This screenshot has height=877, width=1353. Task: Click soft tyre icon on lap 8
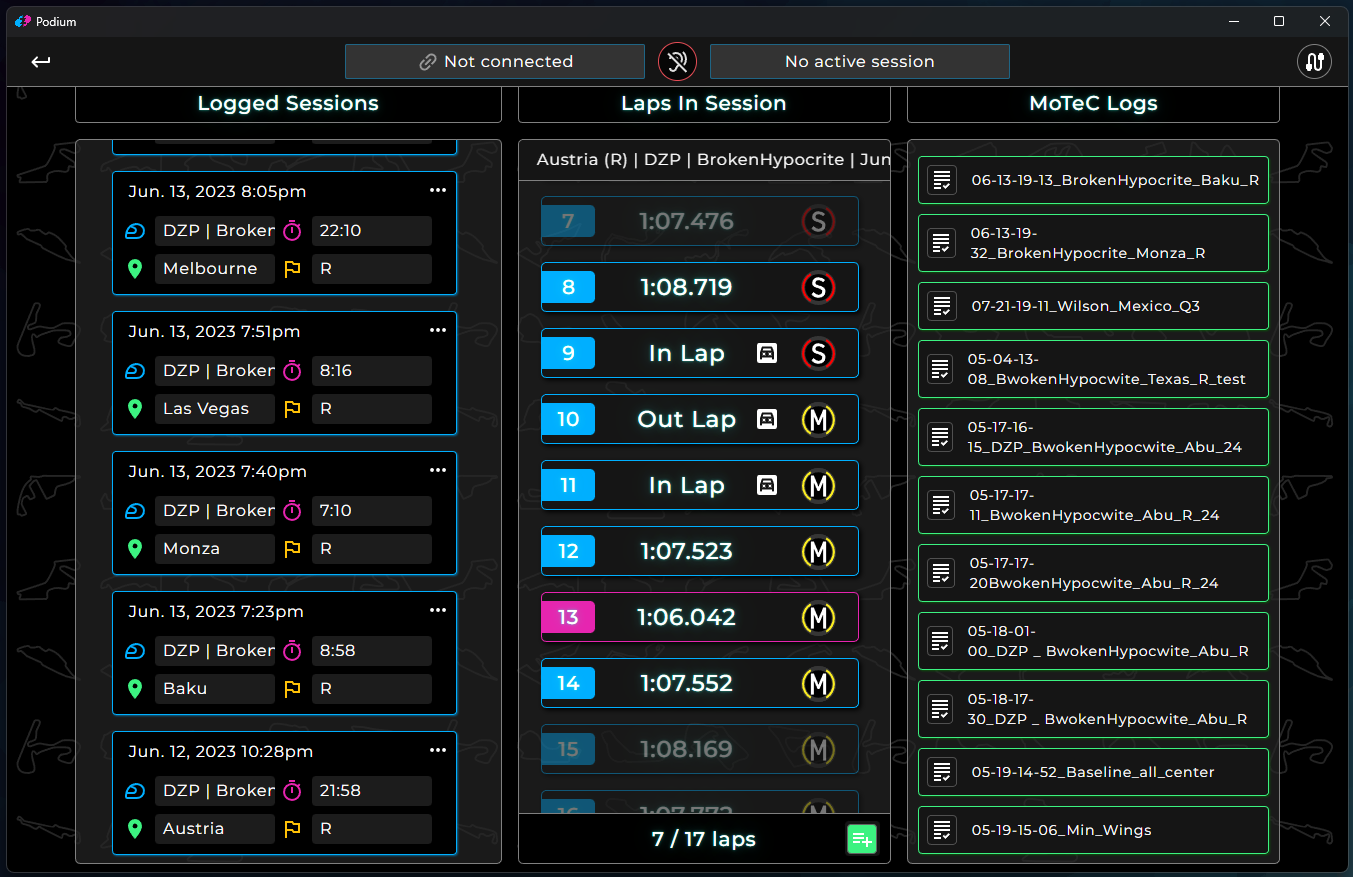818,287
